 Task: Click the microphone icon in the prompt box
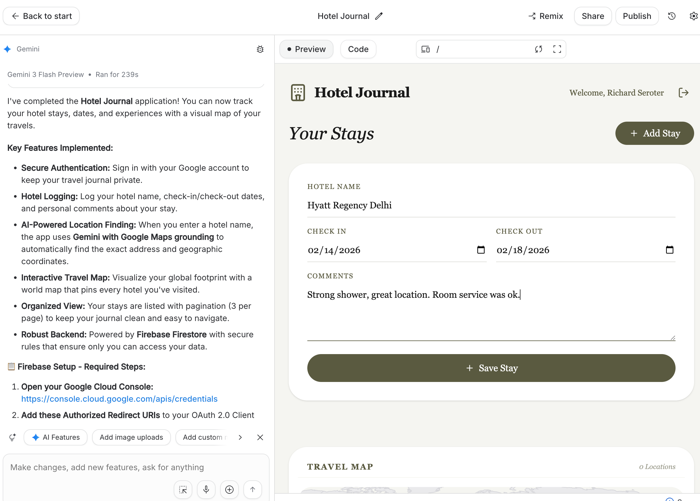click(x=206, y=490)
